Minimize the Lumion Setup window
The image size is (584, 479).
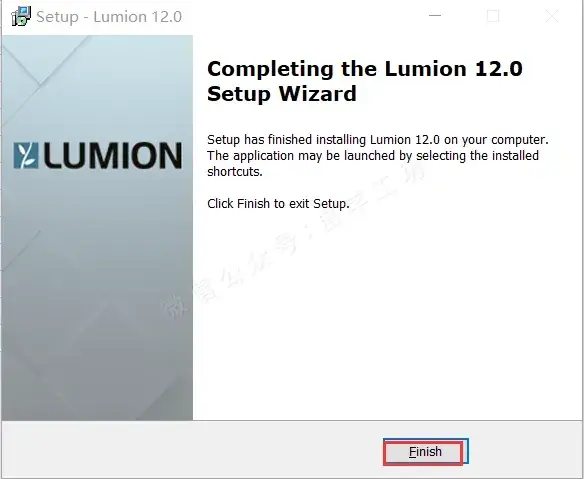[x=435, y=16]
